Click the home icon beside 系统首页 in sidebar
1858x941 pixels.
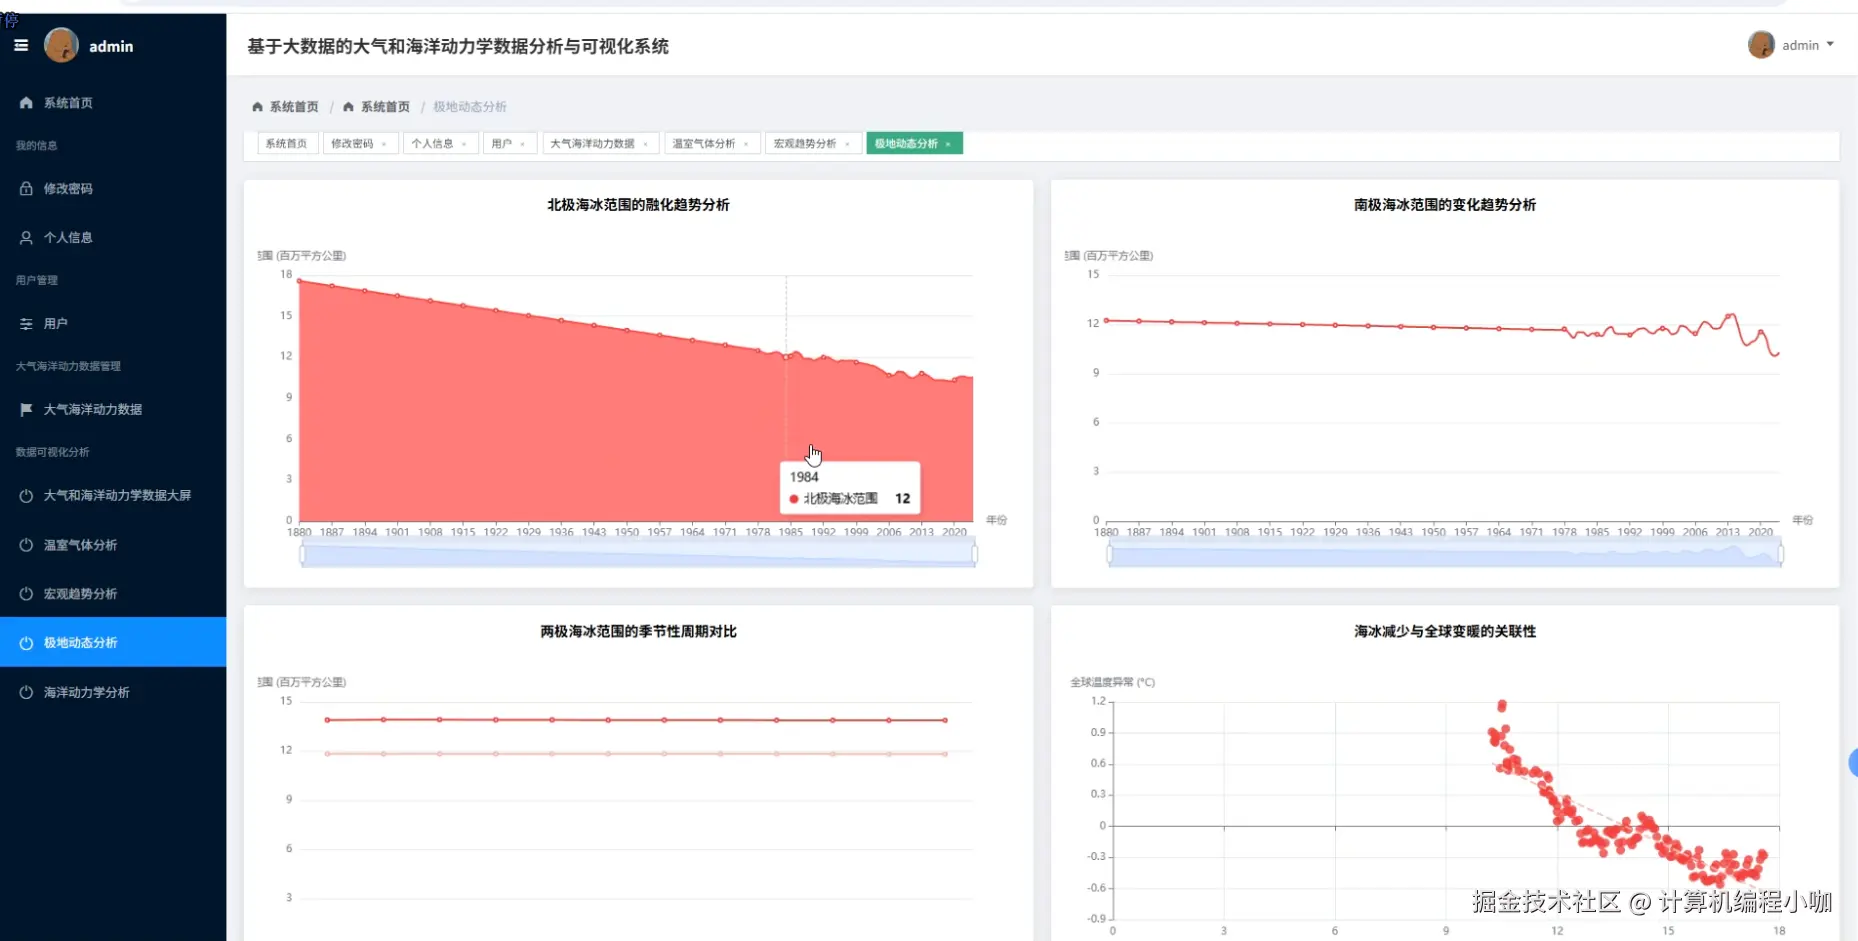pyautogui.click(x=26, y=103)
